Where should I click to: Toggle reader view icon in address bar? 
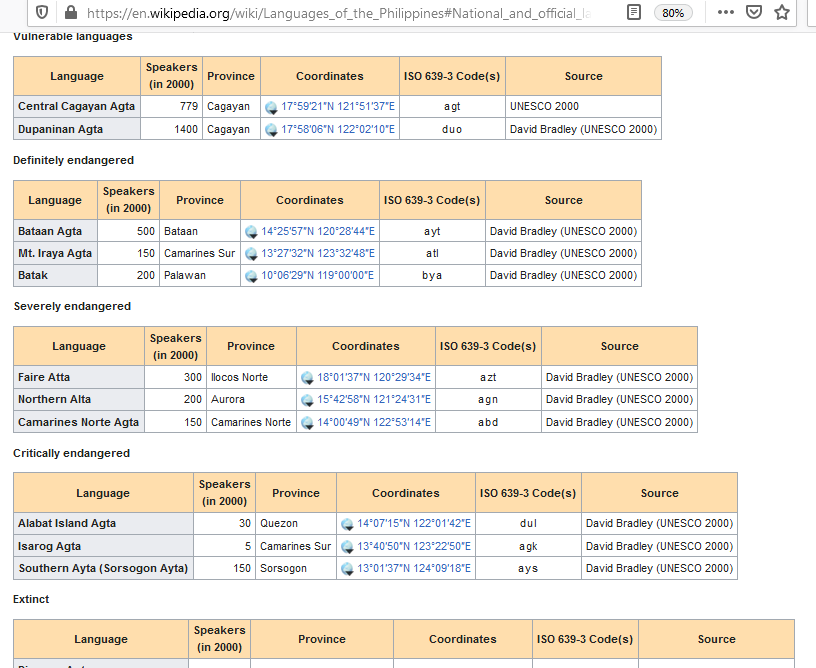point(633,12)
